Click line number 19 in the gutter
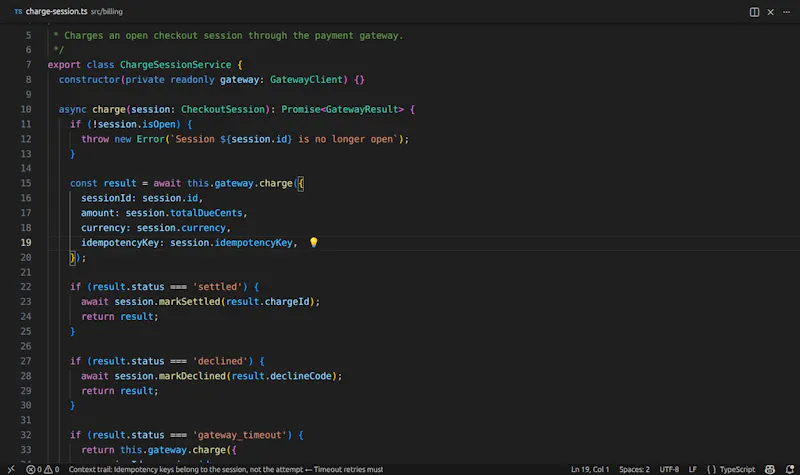800x475 pixels. (26, 242)
